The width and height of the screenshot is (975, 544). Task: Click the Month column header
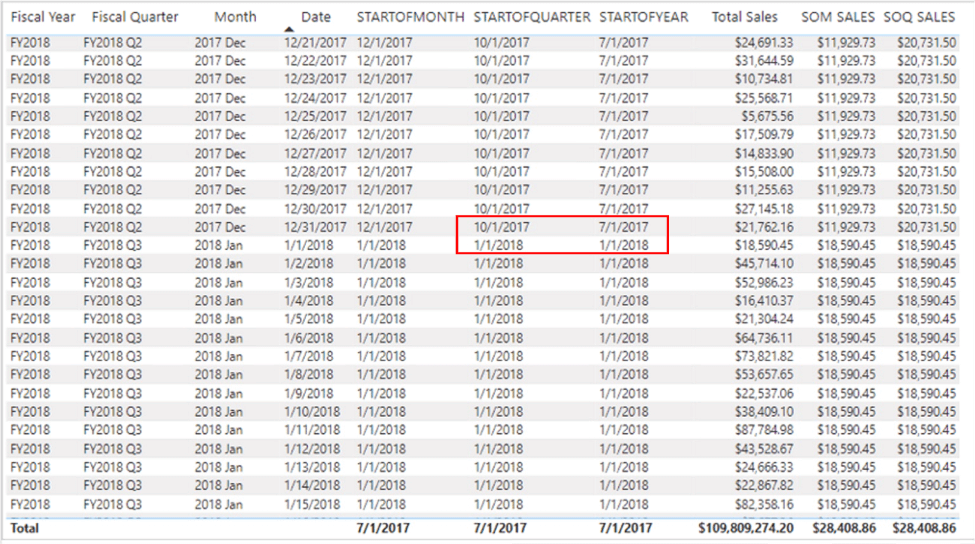pyautogui.click(x=235, y=17)
